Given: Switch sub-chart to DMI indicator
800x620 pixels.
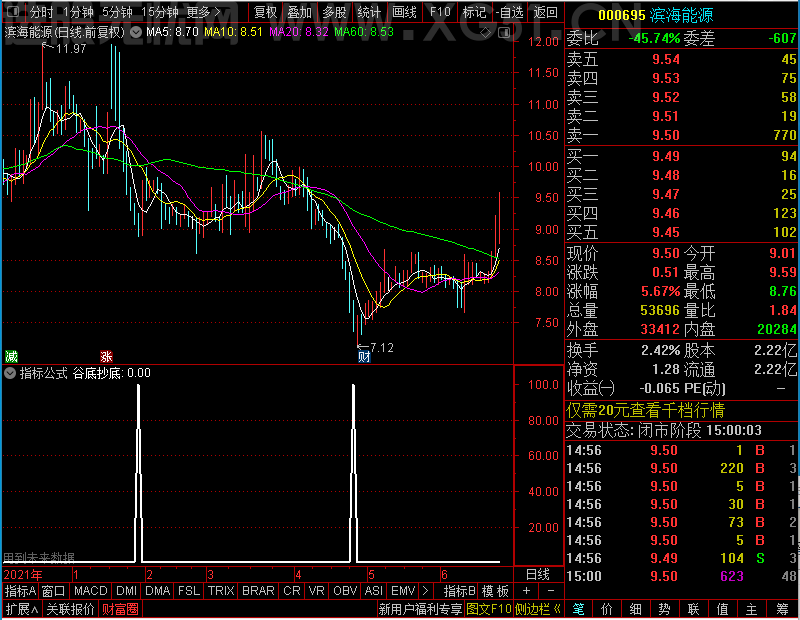Looking at the screenshot, I should coord(126,591).
